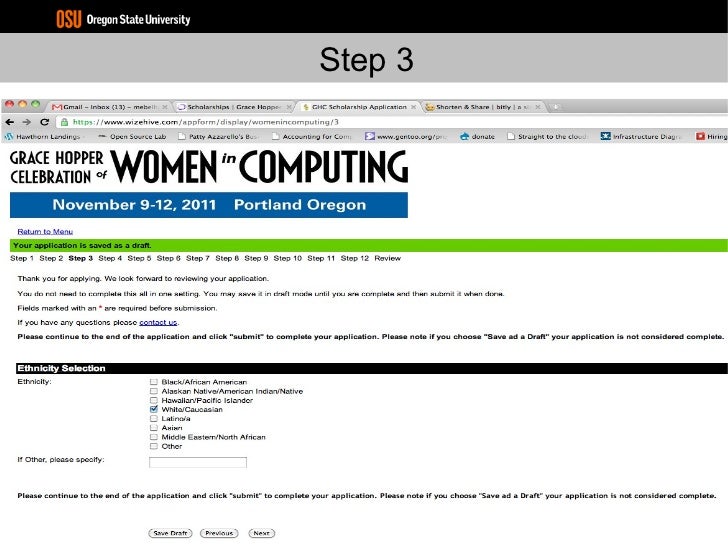
Task: Check Middle Eastern/North African box
Action: tap(154, 437)
